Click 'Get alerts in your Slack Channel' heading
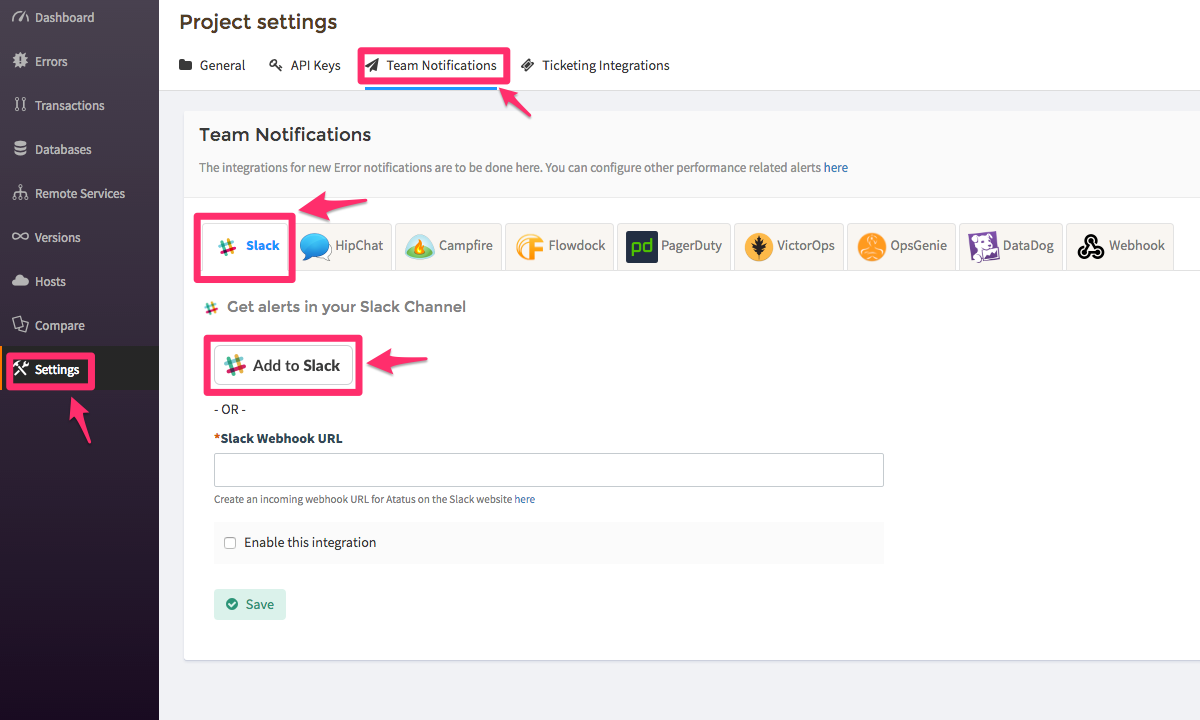The width and height of the screenshot is (1200, 720). [346, 307]
